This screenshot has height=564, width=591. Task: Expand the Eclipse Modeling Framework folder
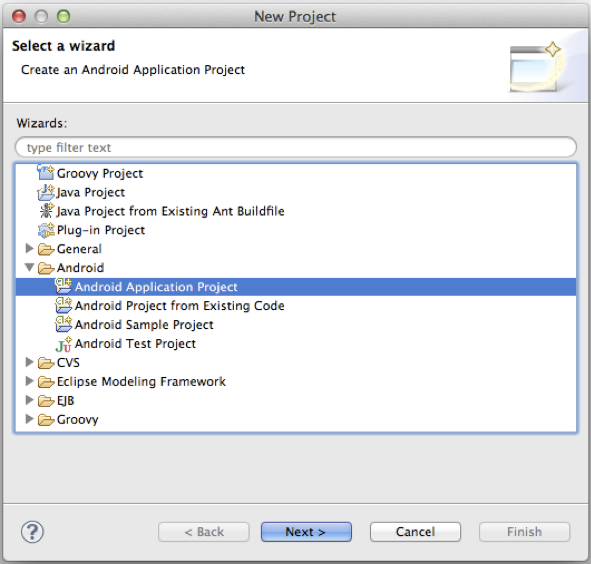click(x=29, y=381)
